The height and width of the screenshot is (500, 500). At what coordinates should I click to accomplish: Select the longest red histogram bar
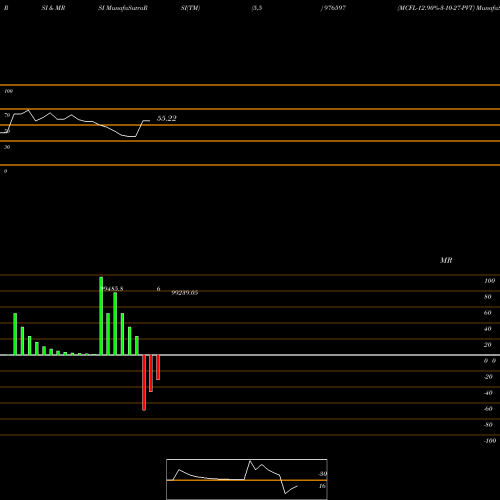click(144, 383)
